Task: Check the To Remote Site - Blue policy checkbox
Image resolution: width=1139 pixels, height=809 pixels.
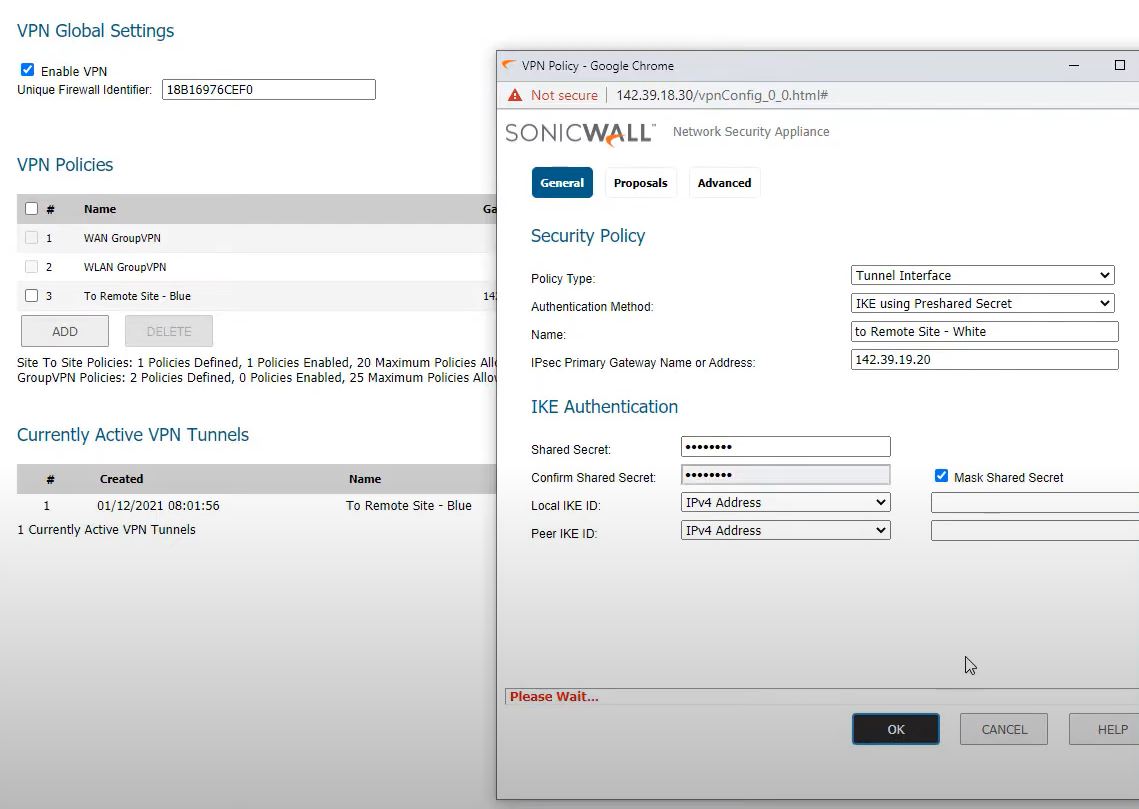Action: (31, 296)
